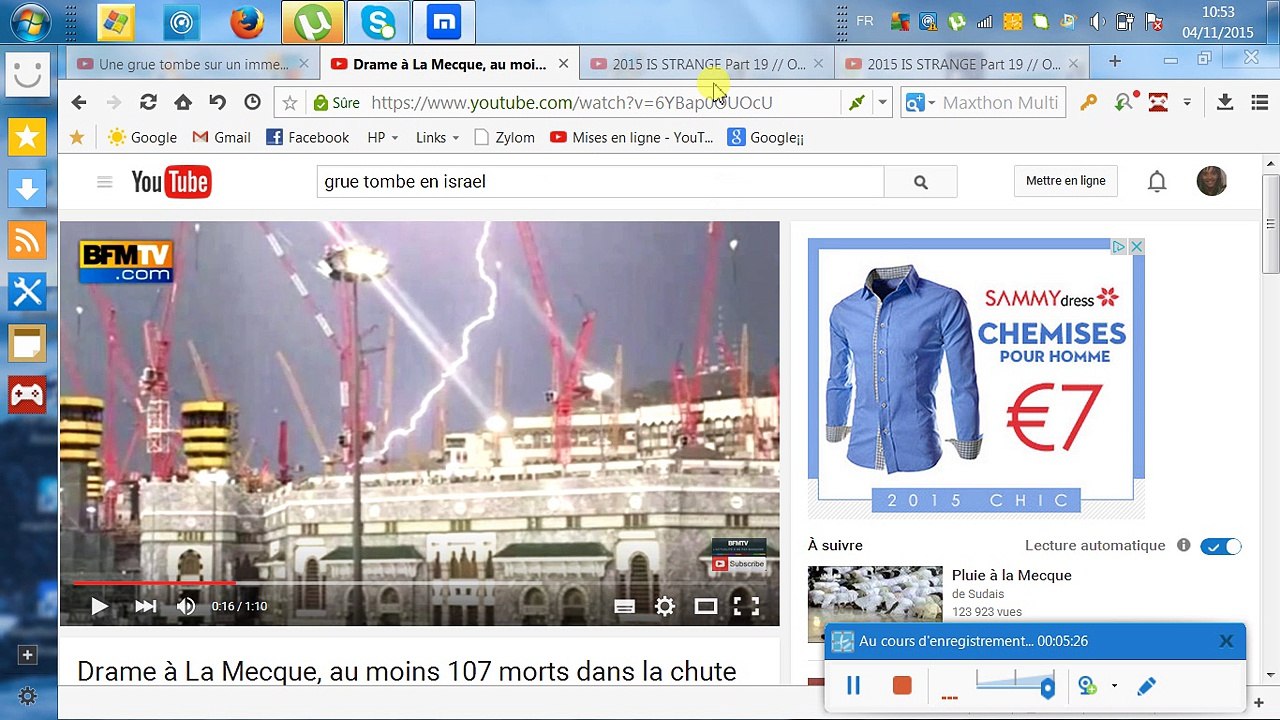
Task: Open the 'Mises en ligne - YouT...' bookmark
Action: (632, 137)
